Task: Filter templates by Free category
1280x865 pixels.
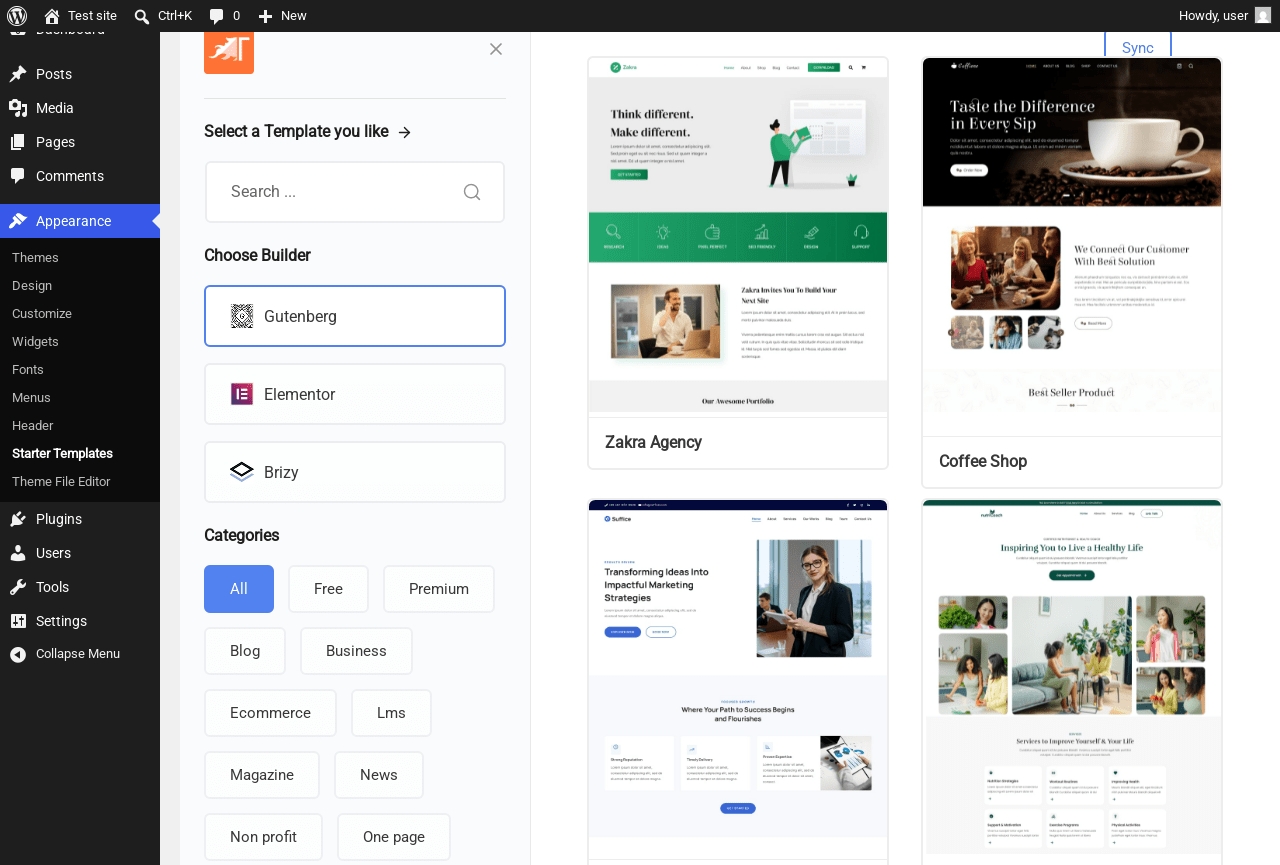Action: coord(328,589)
